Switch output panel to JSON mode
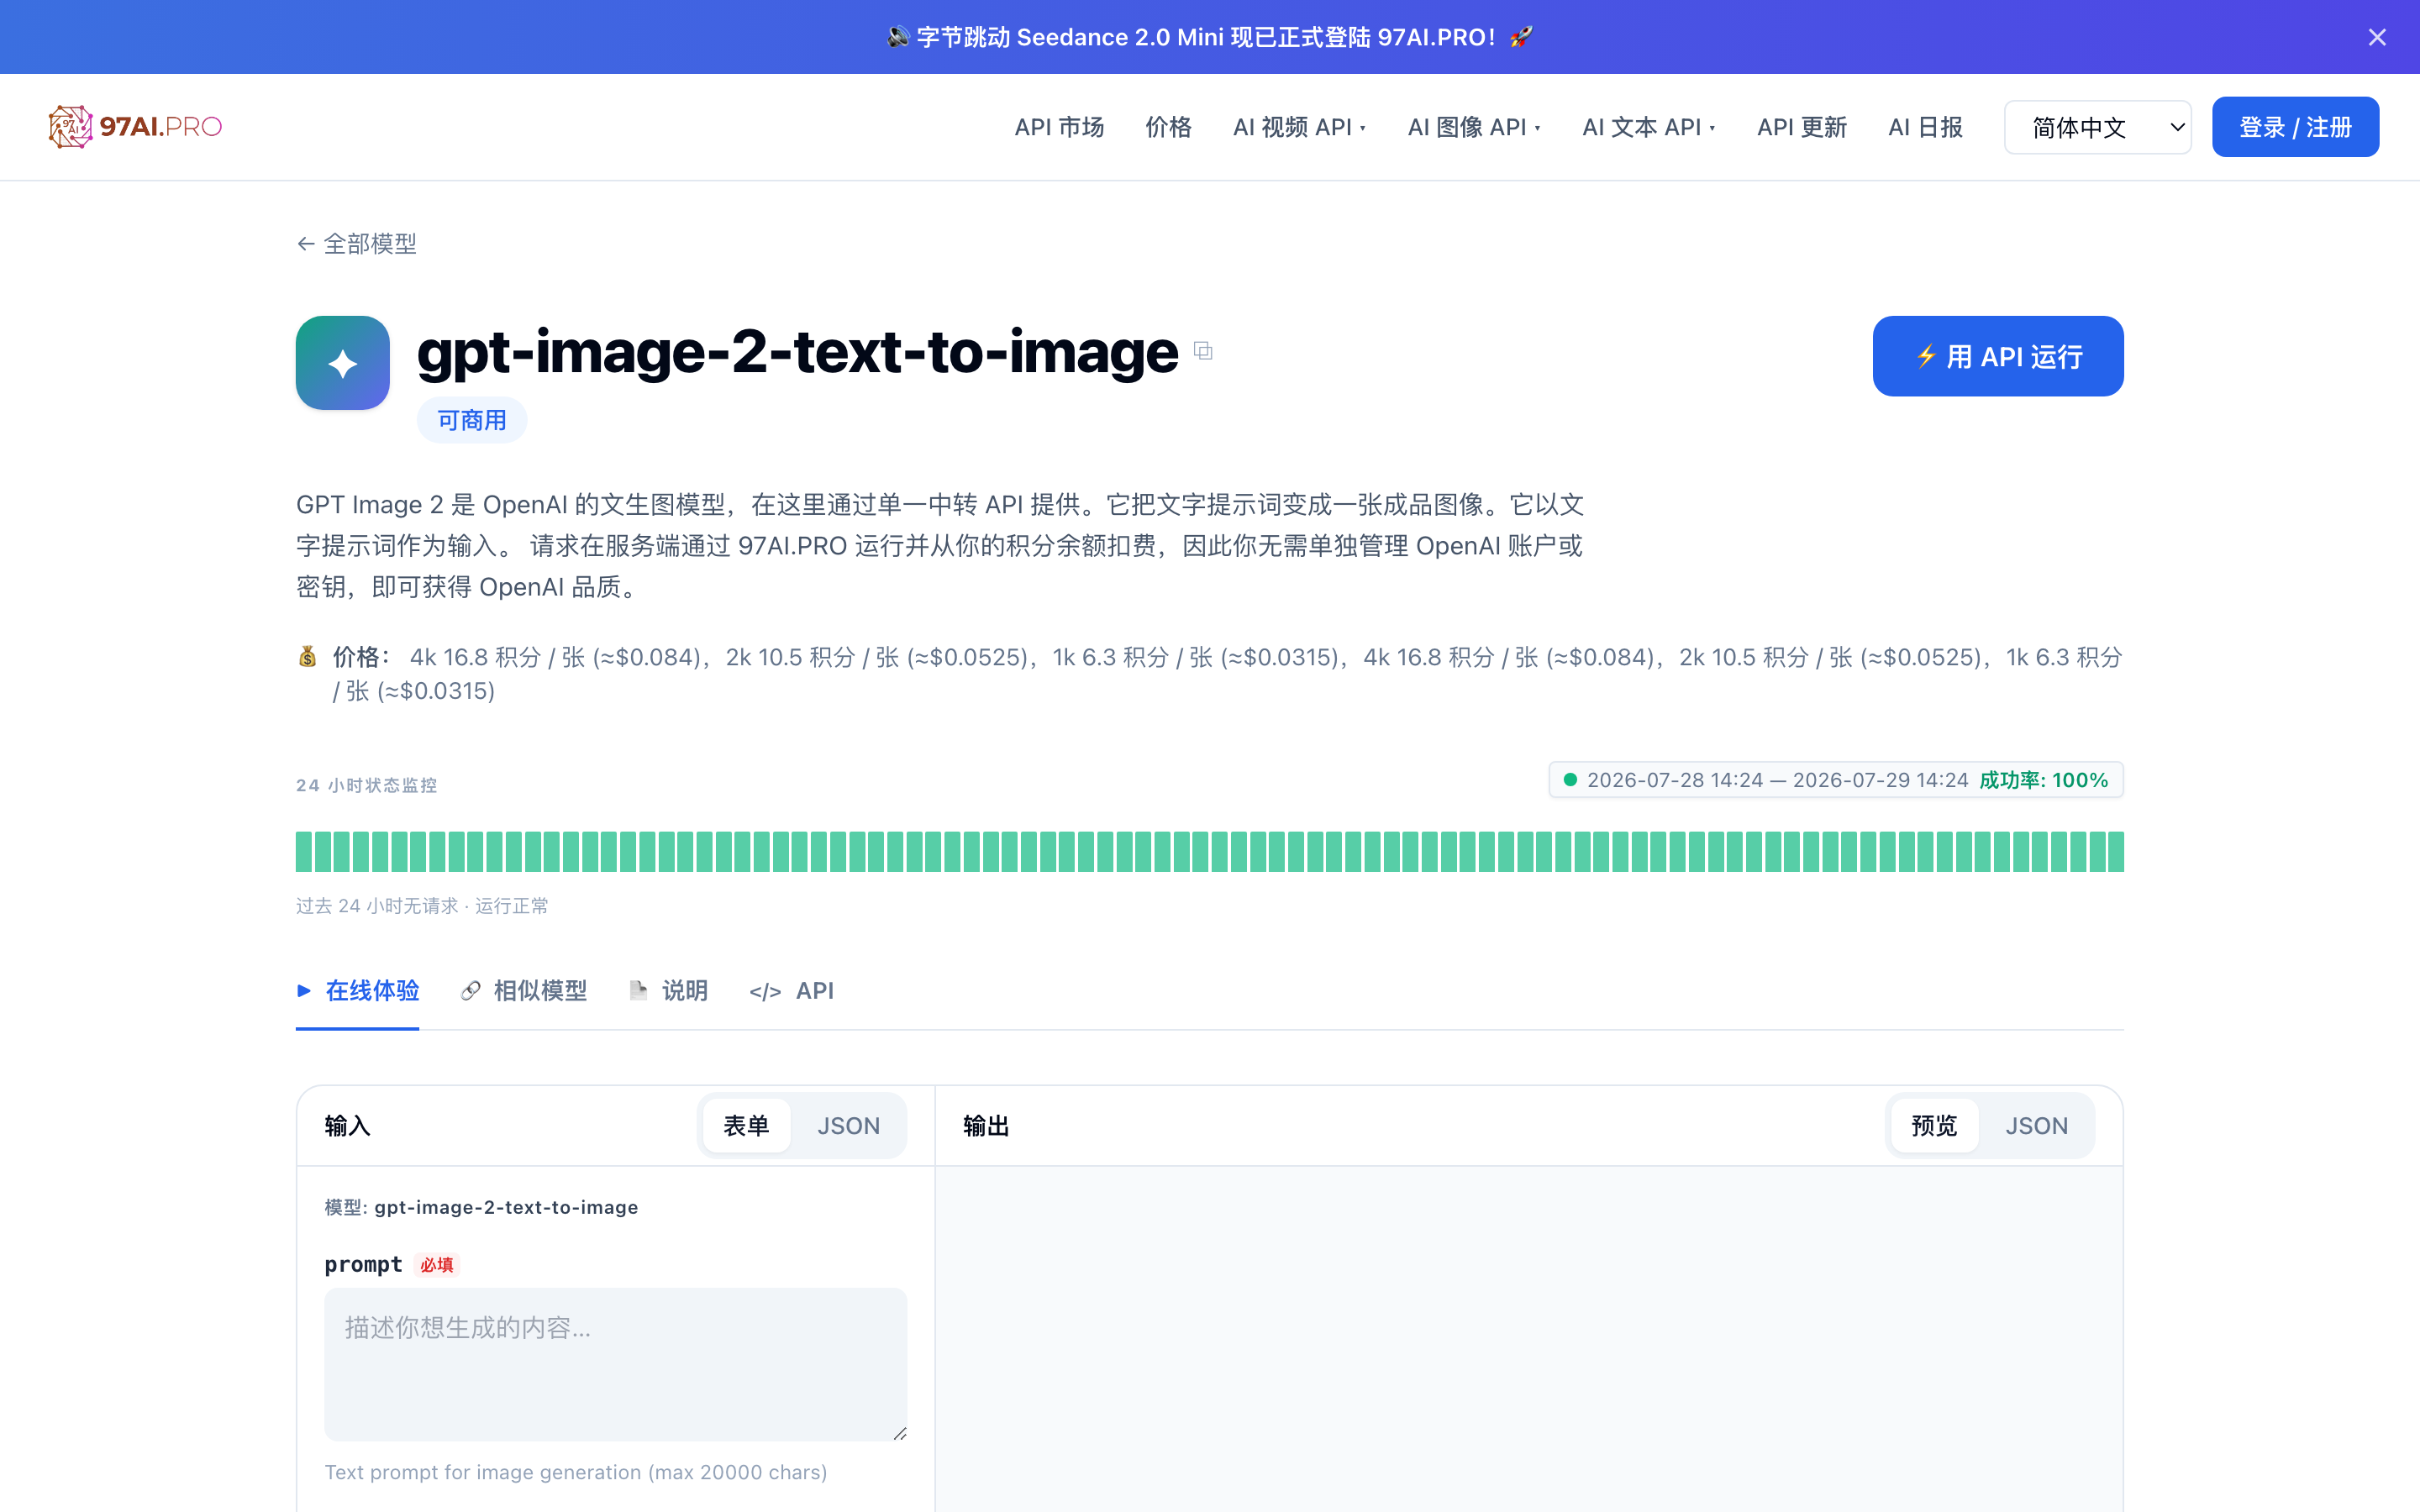 coord(2037,1126)
